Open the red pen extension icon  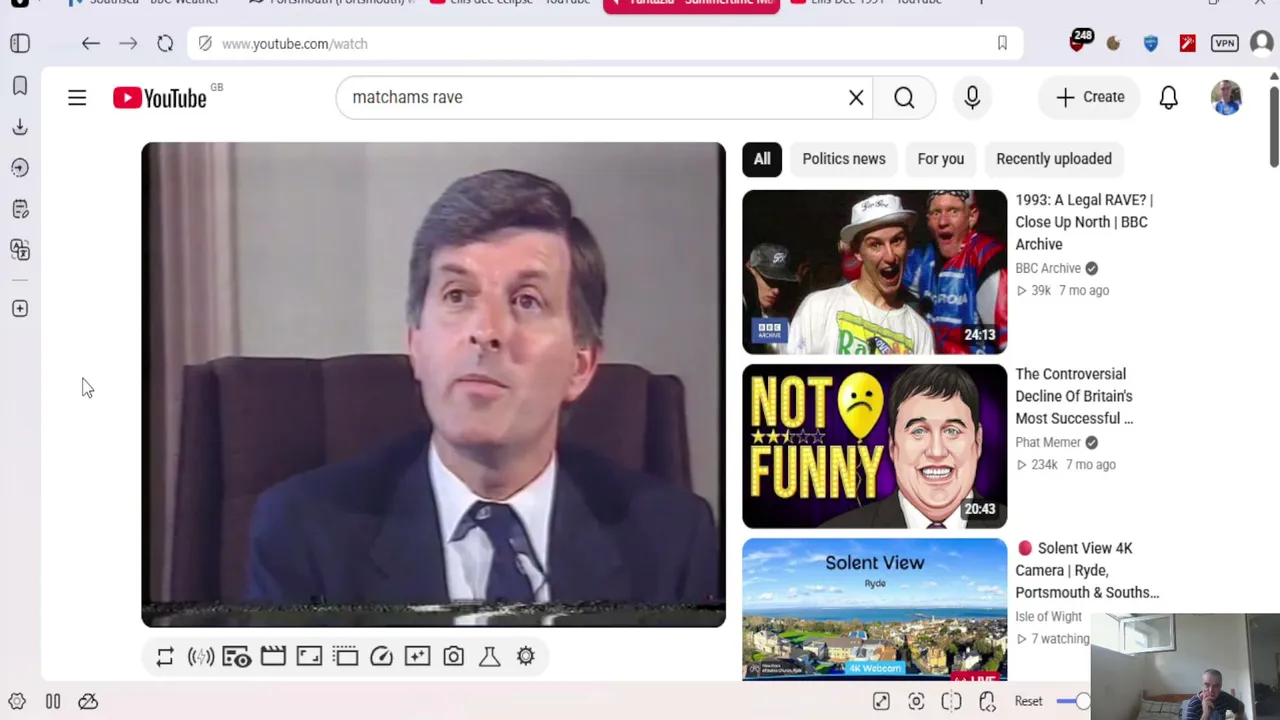[x=1187, y=43]
